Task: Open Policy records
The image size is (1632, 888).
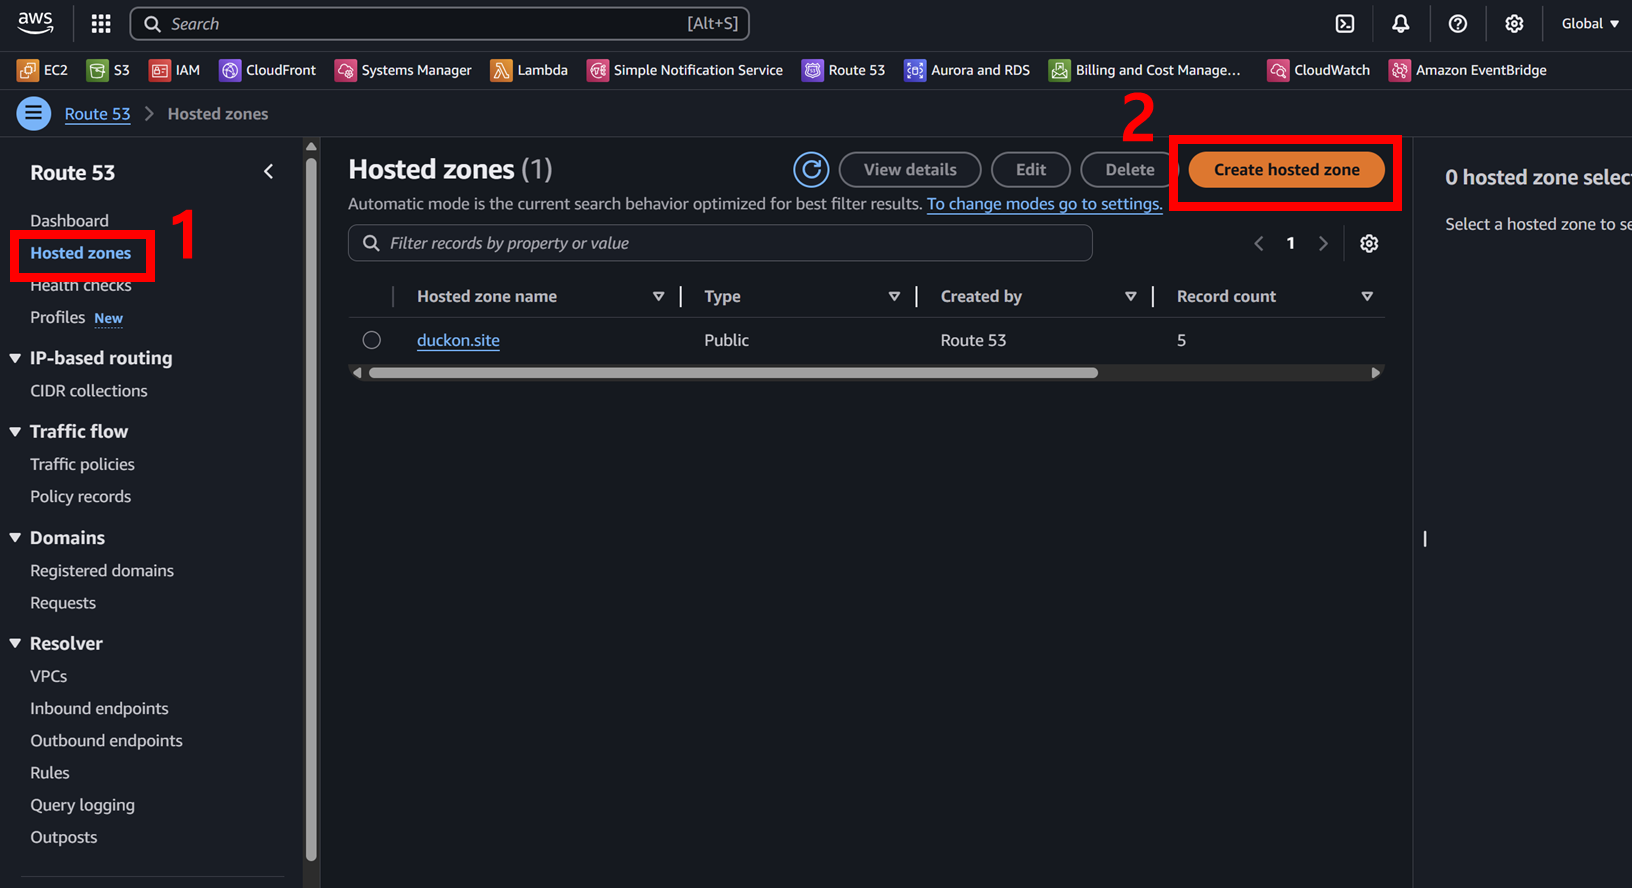Action: 80,497
